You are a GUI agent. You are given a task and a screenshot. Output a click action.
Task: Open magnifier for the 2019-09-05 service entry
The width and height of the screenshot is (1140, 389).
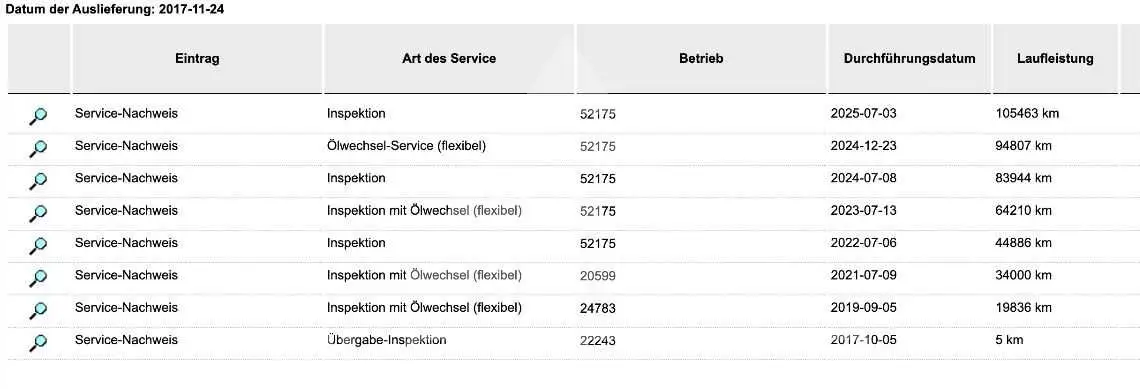[39, 310]
